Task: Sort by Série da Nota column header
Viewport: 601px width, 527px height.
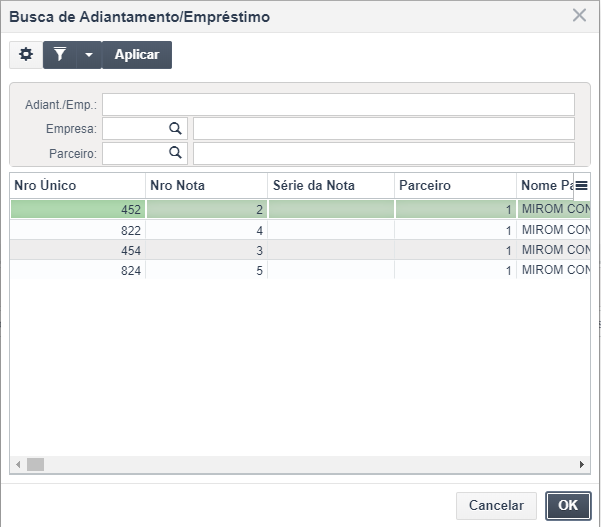Action: [331, 186]
